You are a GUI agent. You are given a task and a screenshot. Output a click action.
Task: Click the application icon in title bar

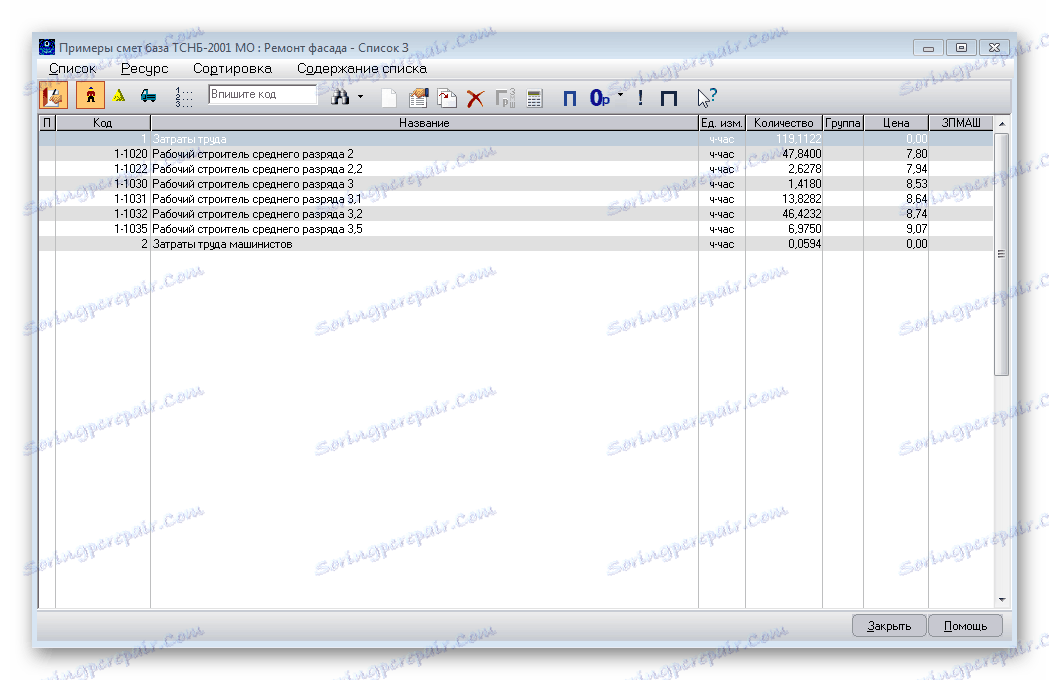click(x=47, y=47)
